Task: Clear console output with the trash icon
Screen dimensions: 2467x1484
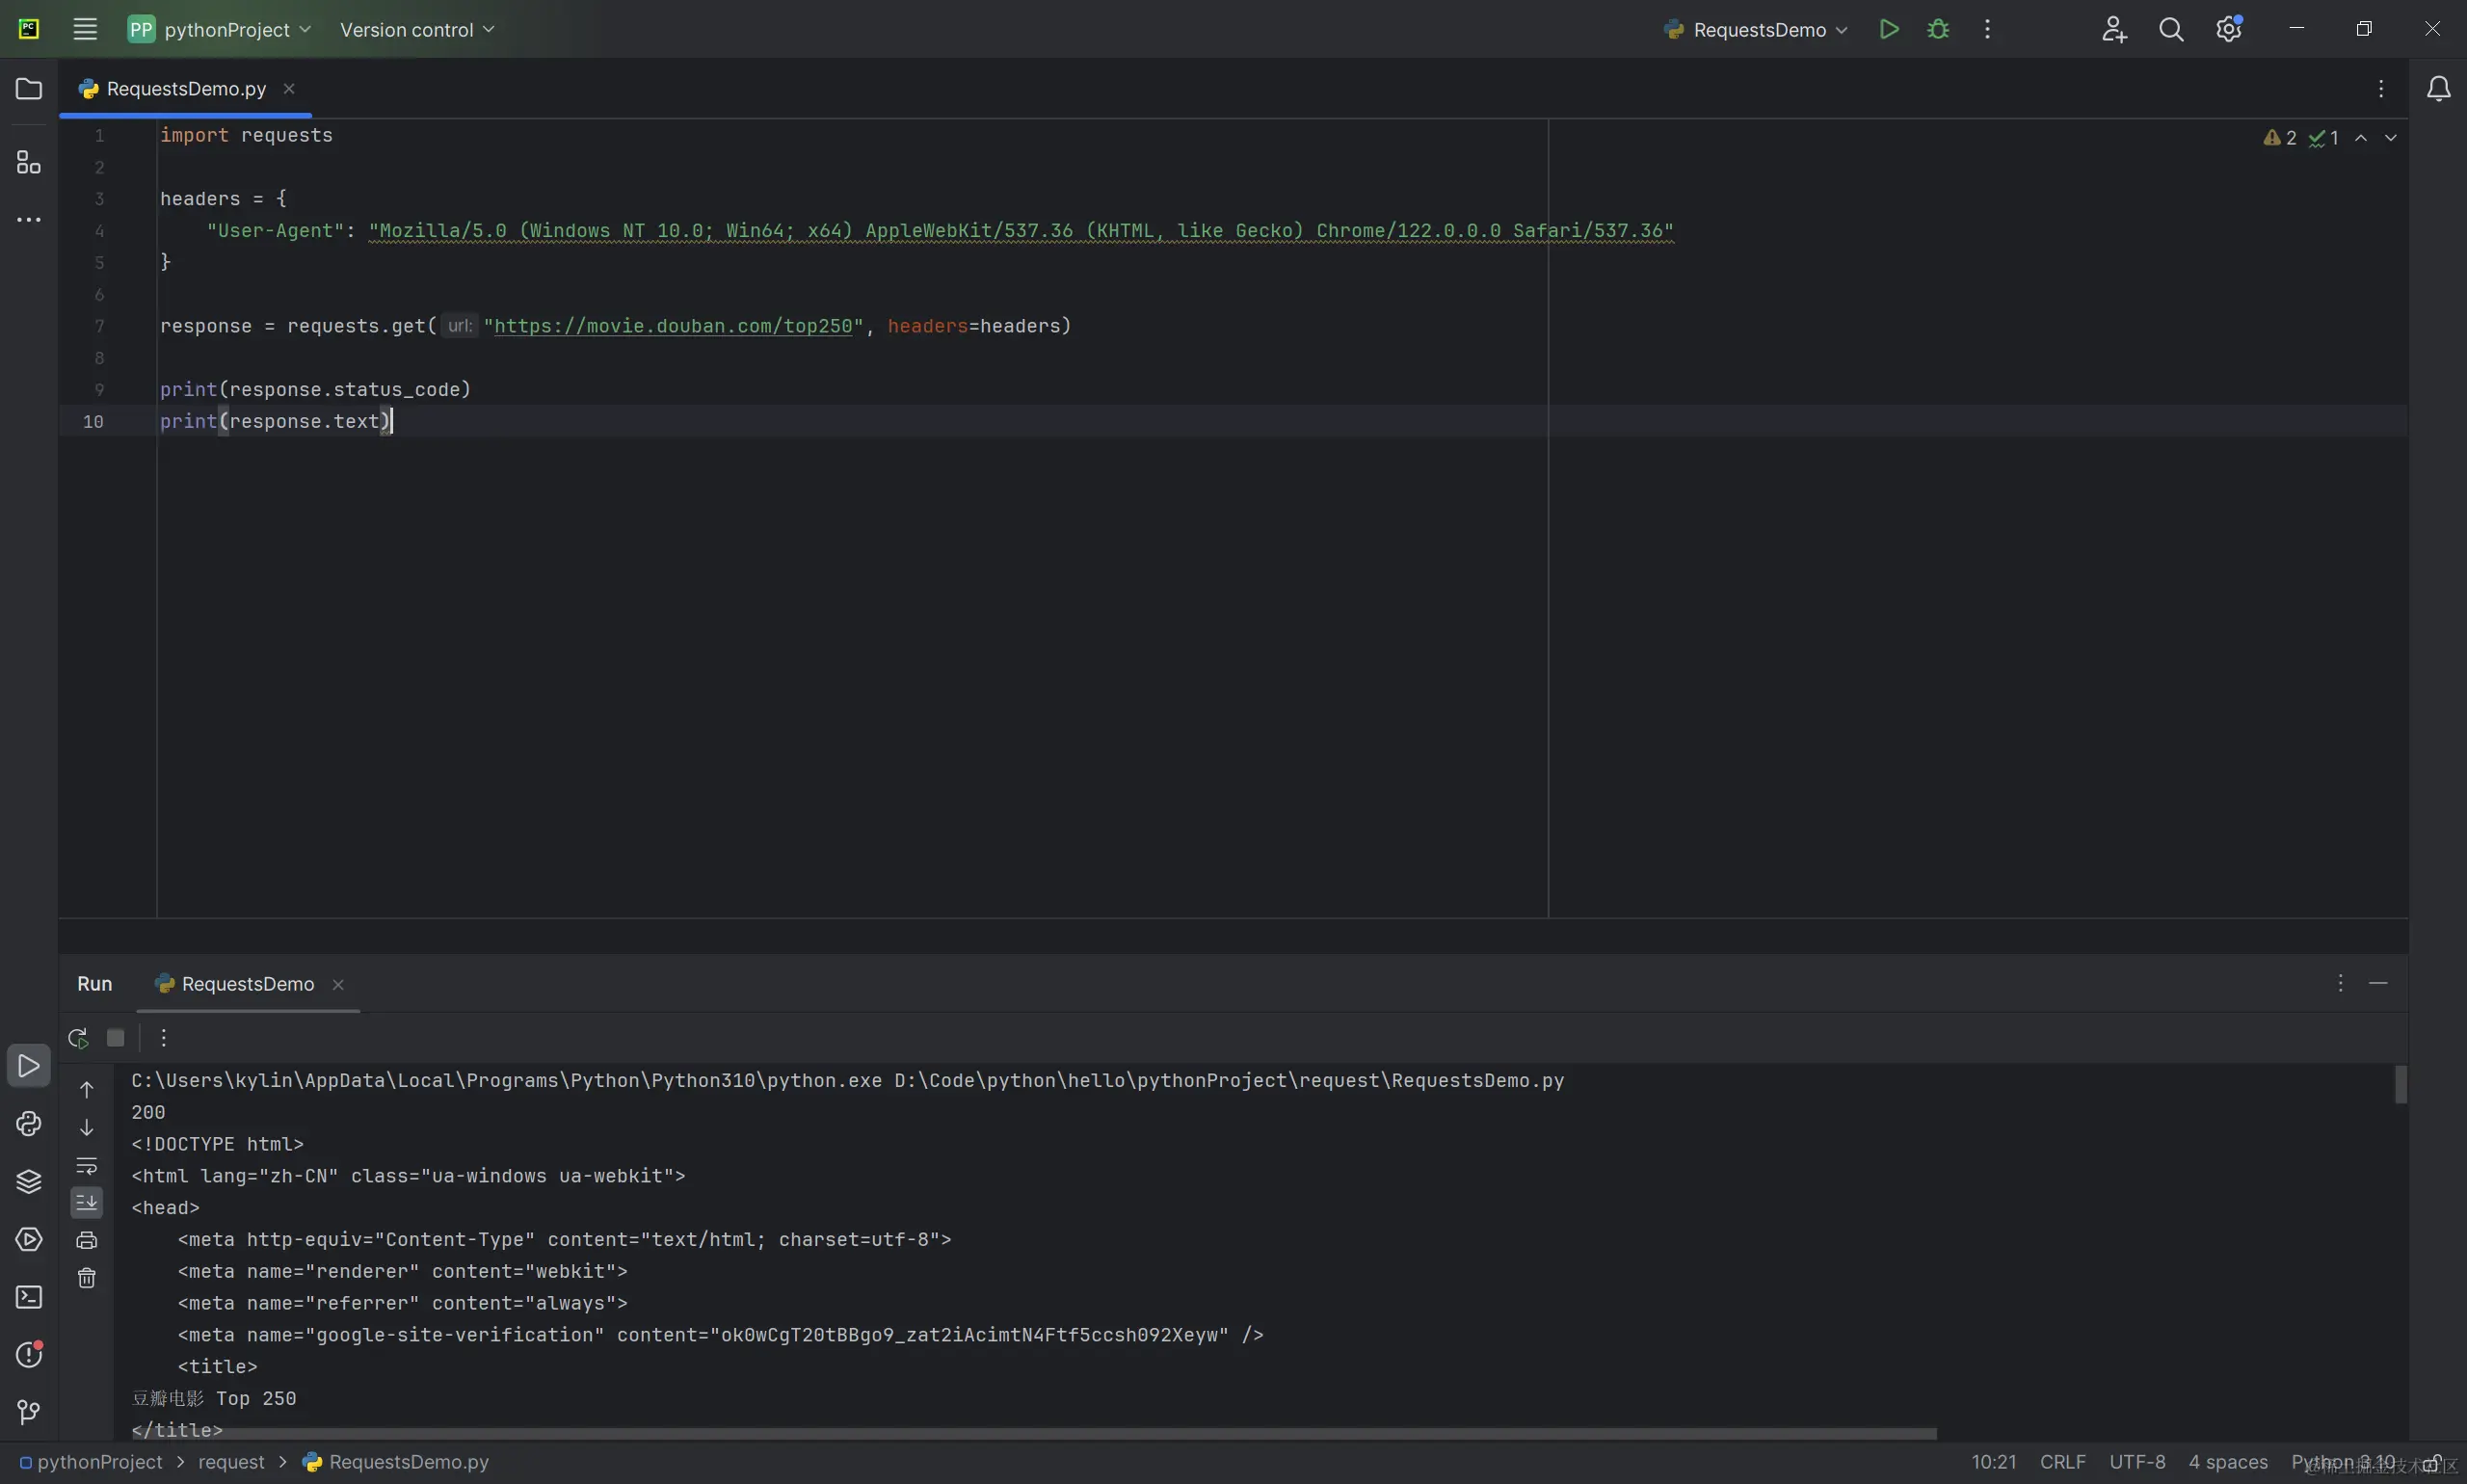Action: (x=87, y=1278)
